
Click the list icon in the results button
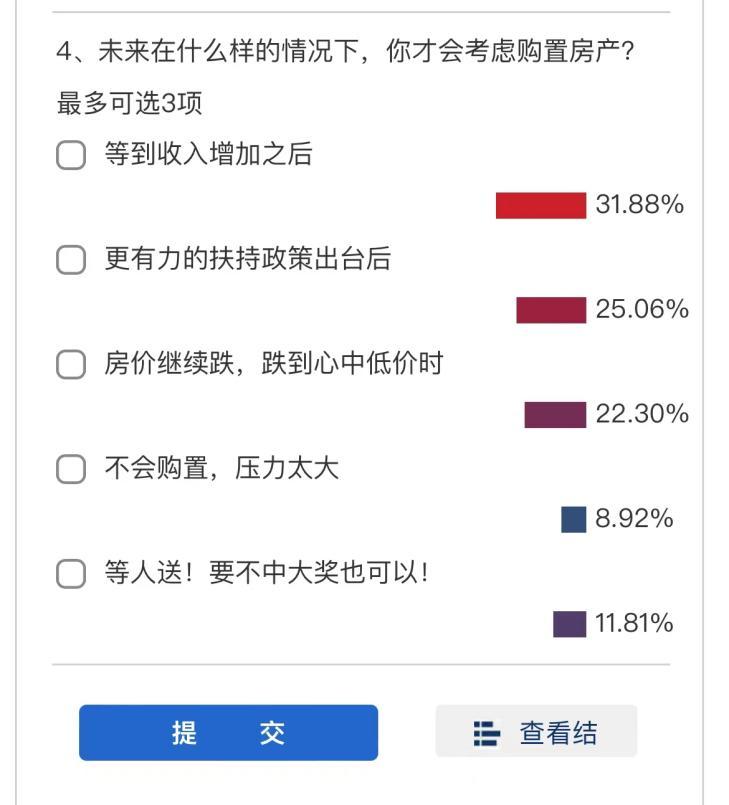(486, 733)
